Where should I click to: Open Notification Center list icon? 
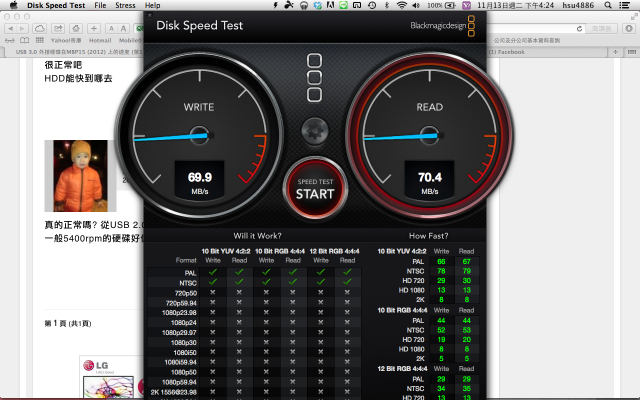(x=624, y=5)
